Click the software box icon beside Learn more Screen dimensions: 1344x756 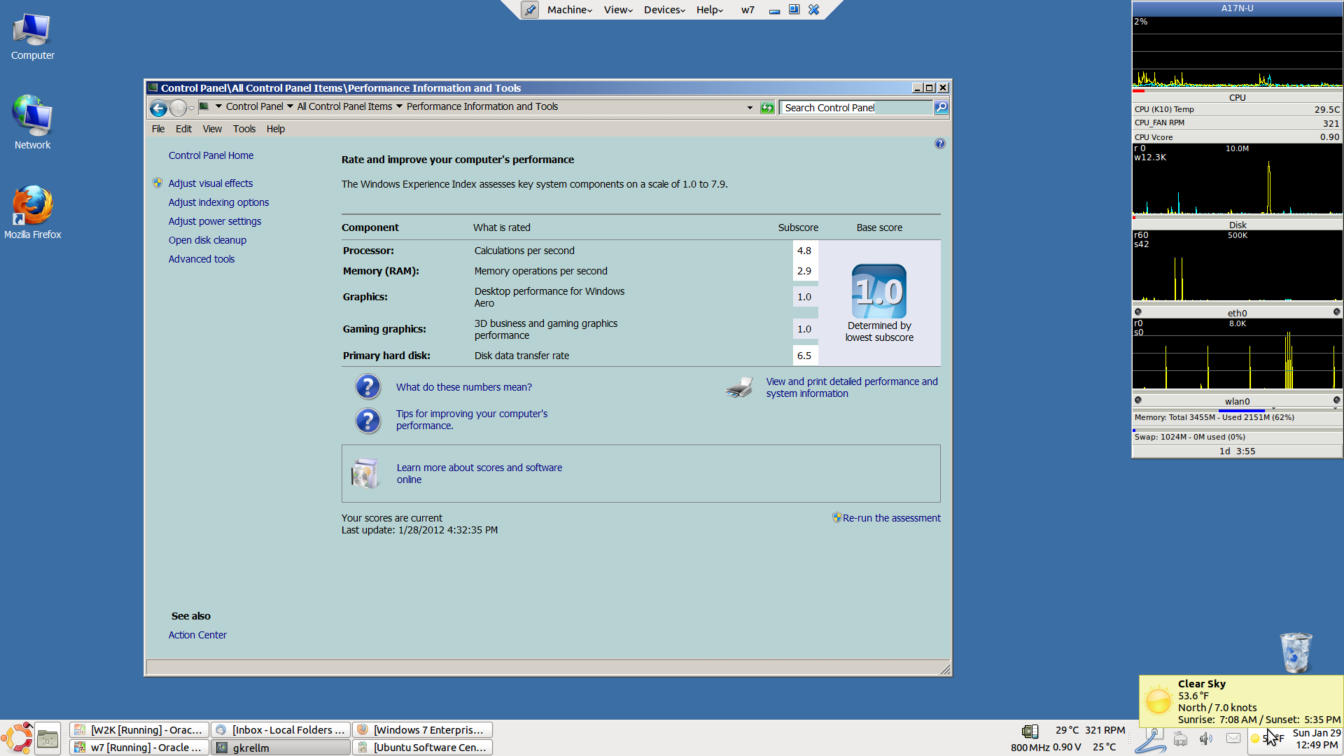[x=365, y=473]
